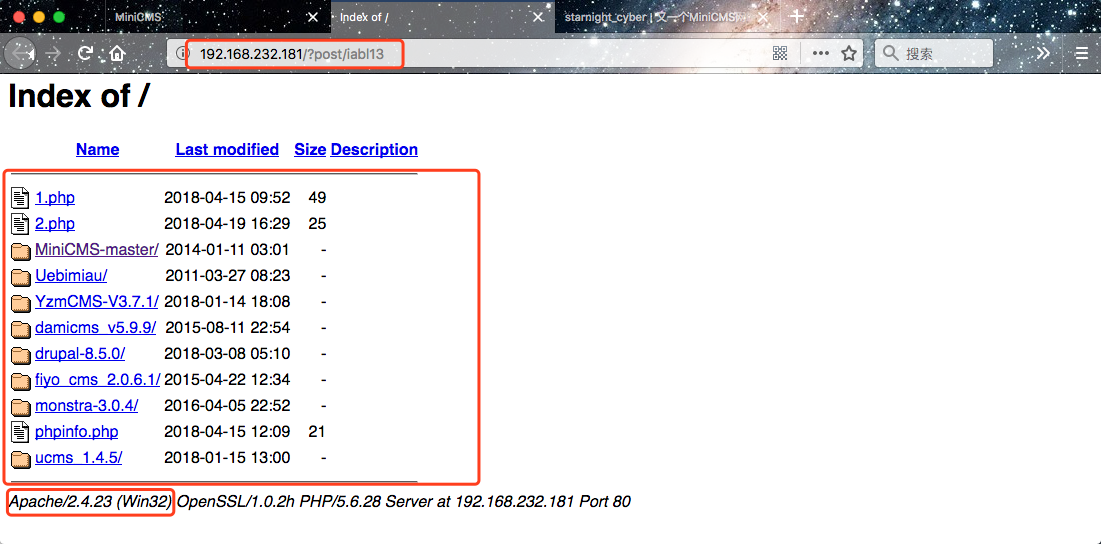Reload the current page
The width and height of the screenshot is (1101, 544).
pos(86,53)
